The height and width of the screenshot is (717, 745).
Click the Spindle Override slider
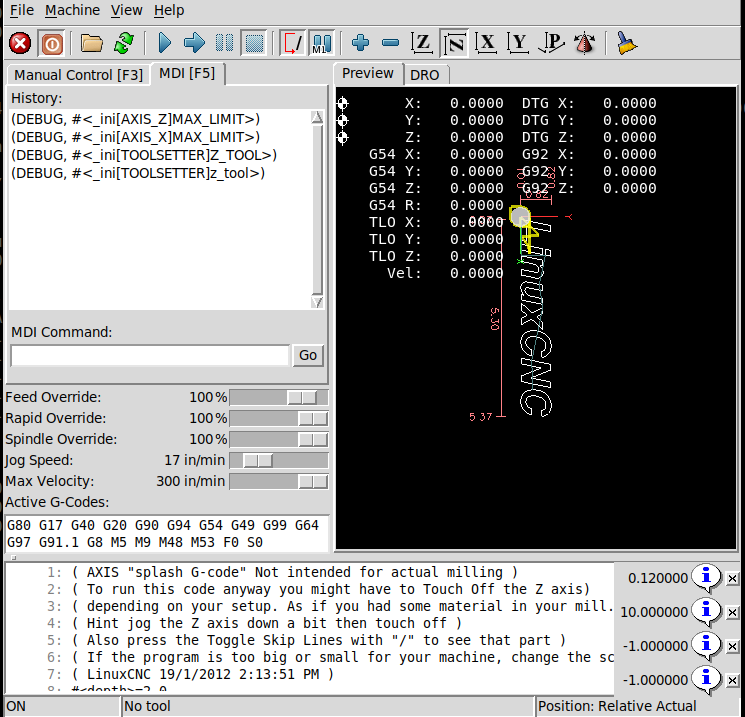click(x=278, y=439)
